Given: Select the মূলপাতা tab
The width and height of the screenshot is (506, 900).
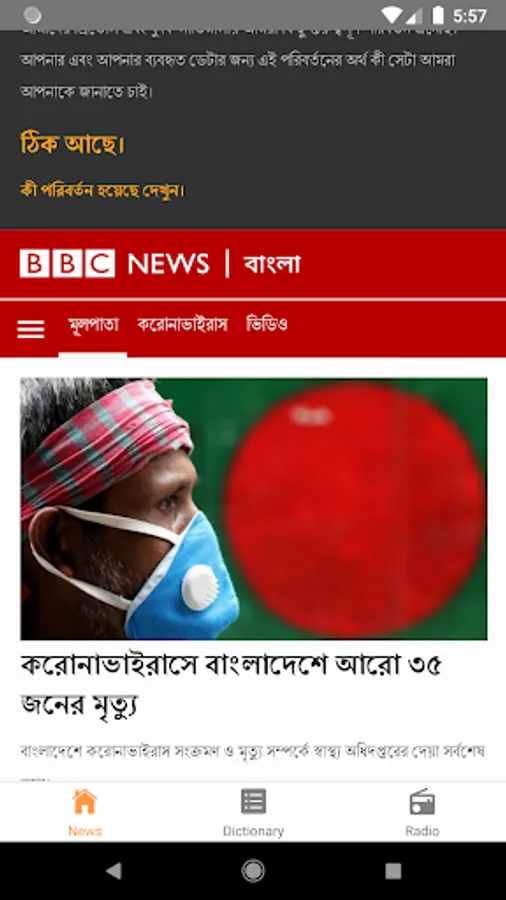Looking at the screenshot, I should tap(93, 325).
